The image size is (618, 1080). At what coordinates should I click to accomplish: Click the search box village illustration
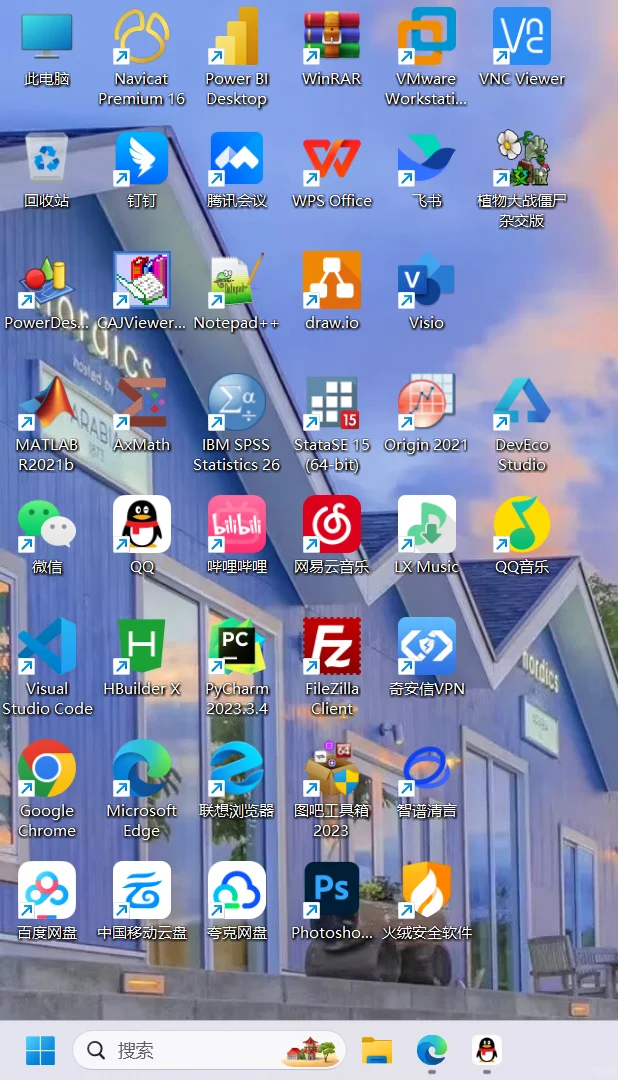tap(311, 1050)
